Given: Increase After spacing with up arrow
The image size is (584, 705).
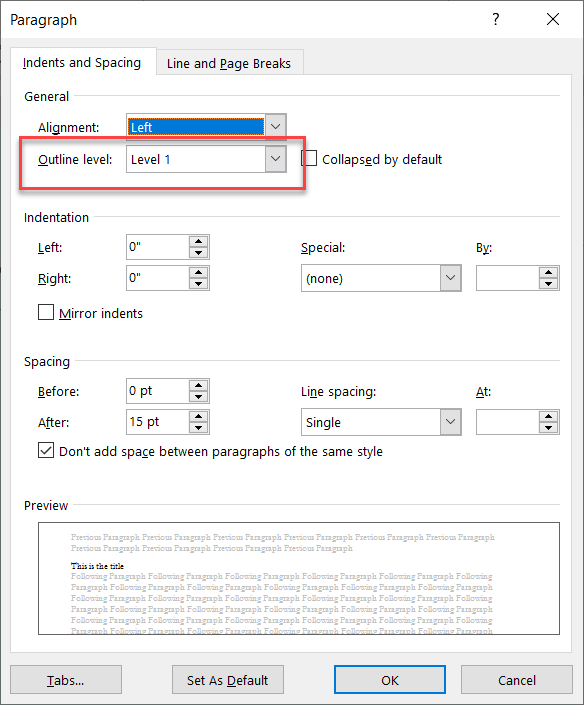Looking at the screenshot, I should 199,416.
